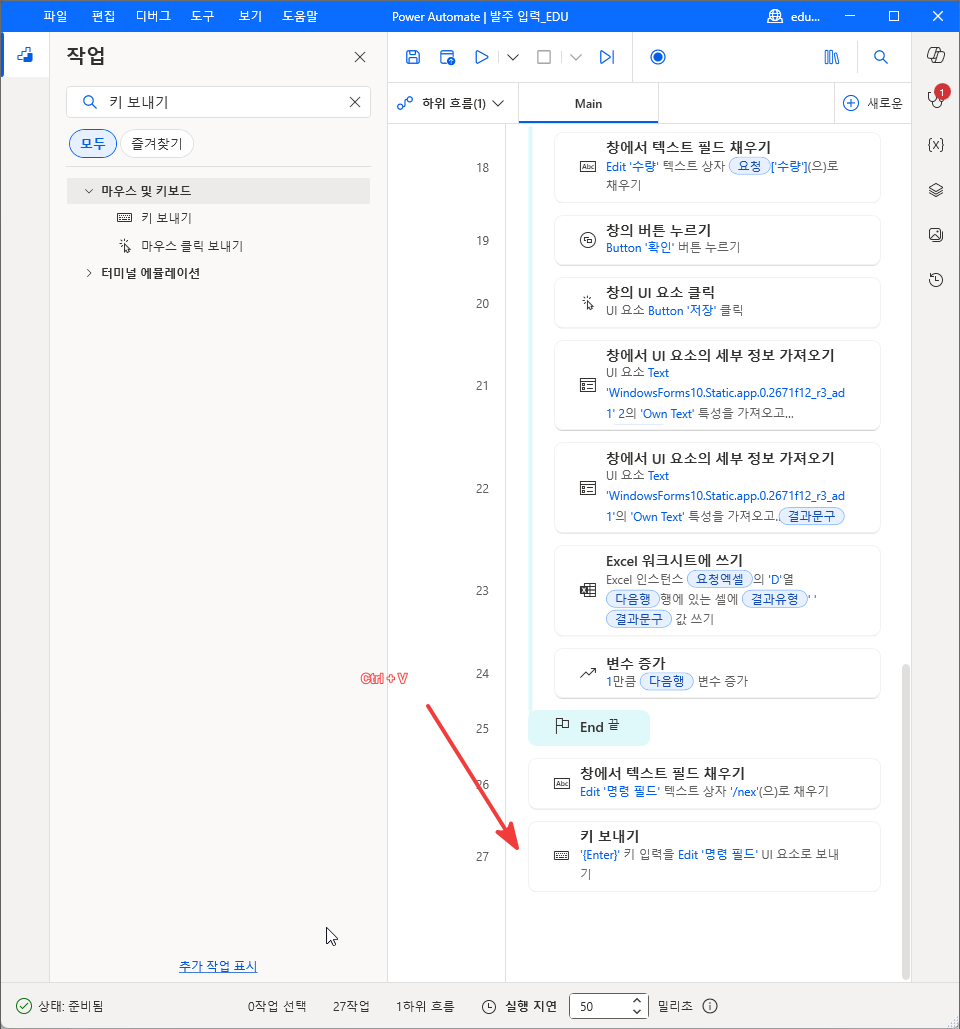Close the 작업 panel
Viewport: 960px width, 1029px height.
[360, 57]
